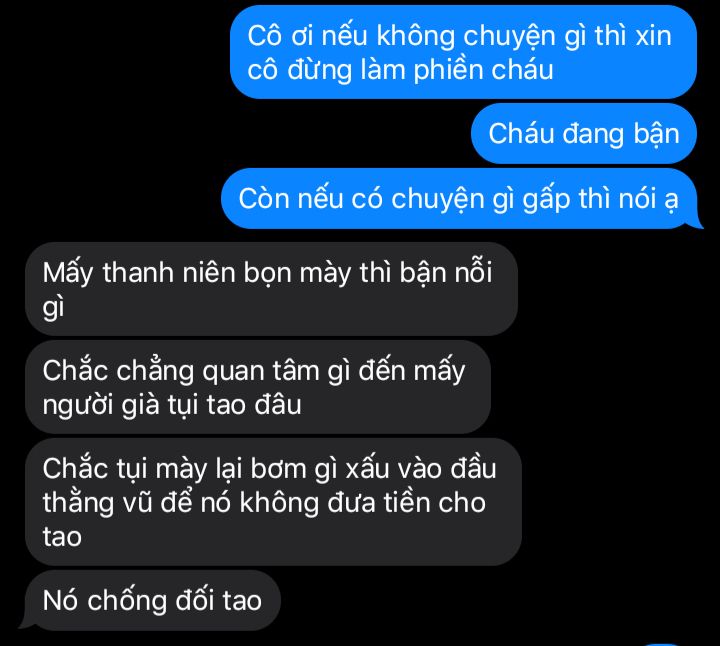Select the message starting "Cô ơi nếu không chuyện"
Screen dimensions: 720x646
coord(463,52)
